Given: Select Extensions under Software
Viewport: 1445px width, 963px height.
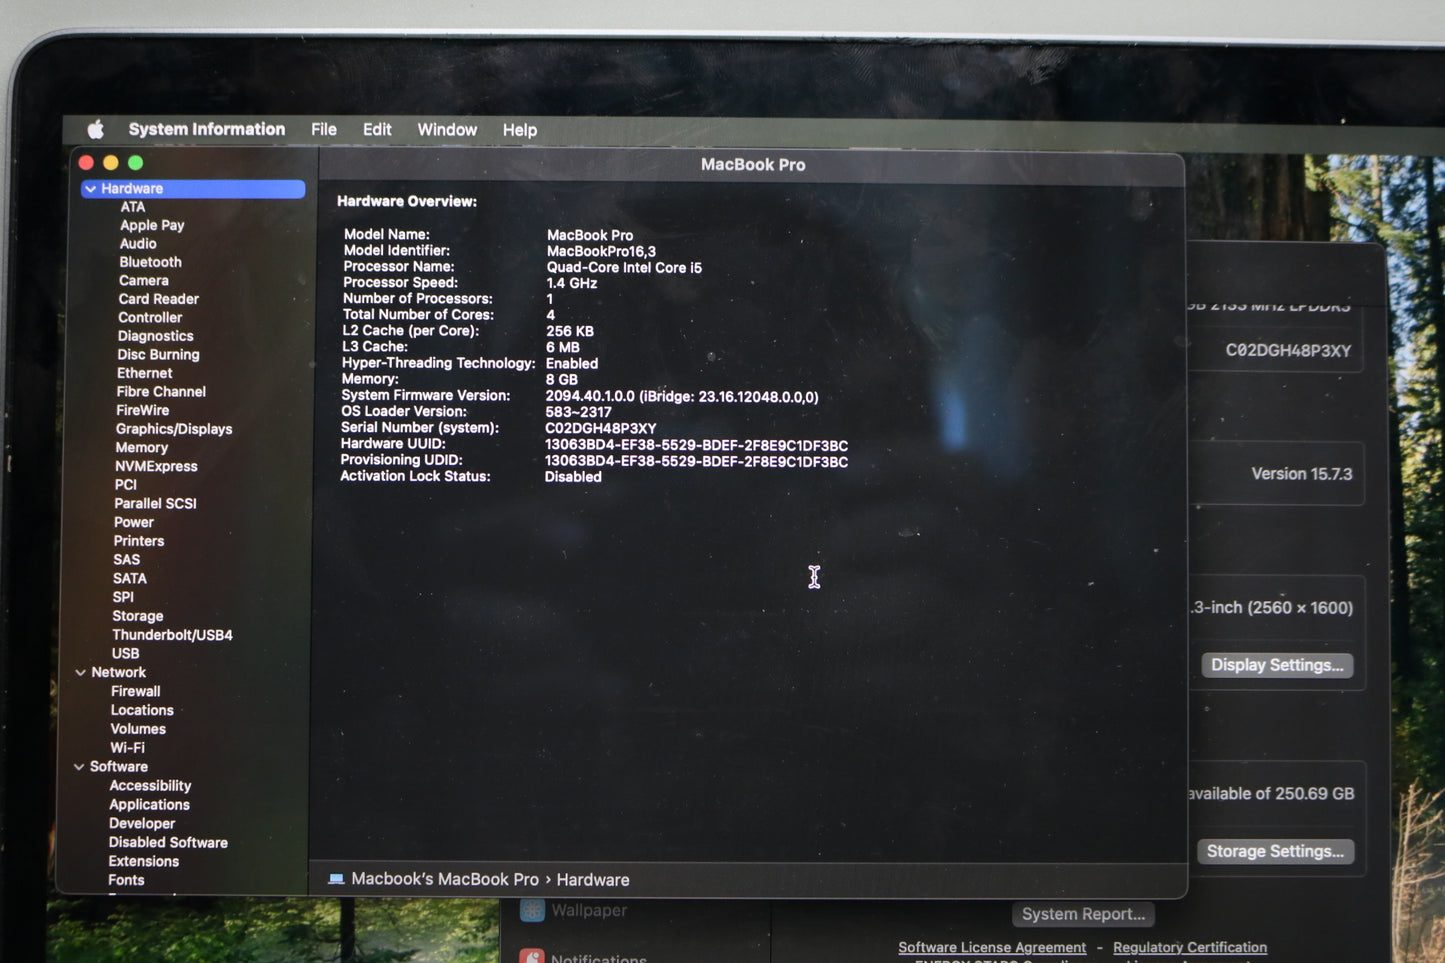Looking at the screenshot, I should point(144,861).
